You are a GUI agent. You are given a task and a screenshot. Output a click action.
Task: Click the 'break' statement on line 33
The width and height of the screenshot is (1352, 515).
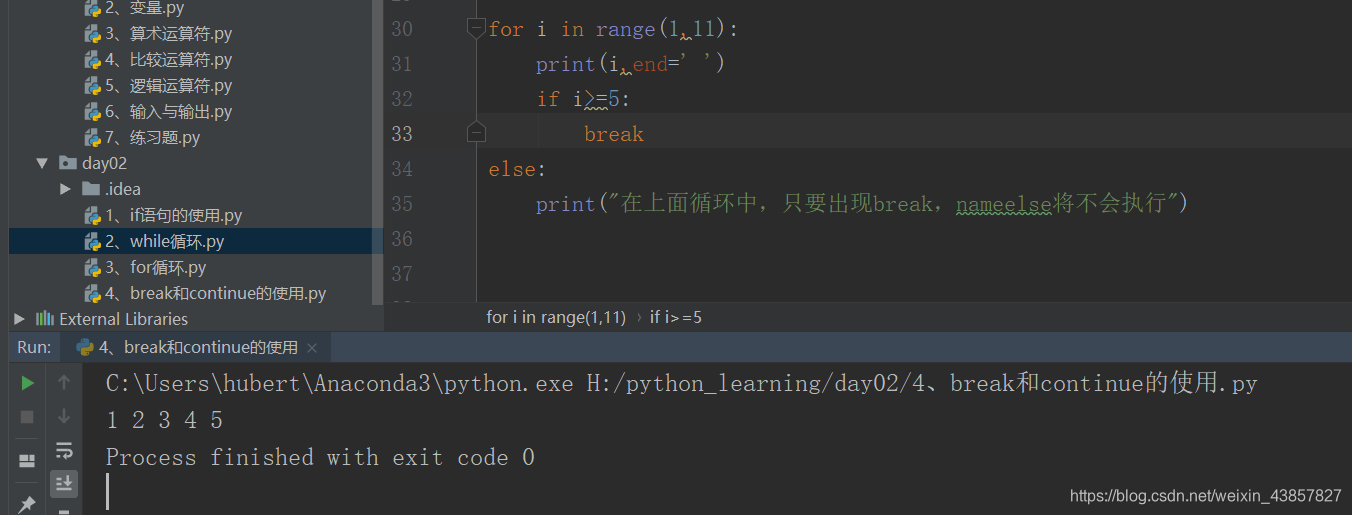coord(614,134)
